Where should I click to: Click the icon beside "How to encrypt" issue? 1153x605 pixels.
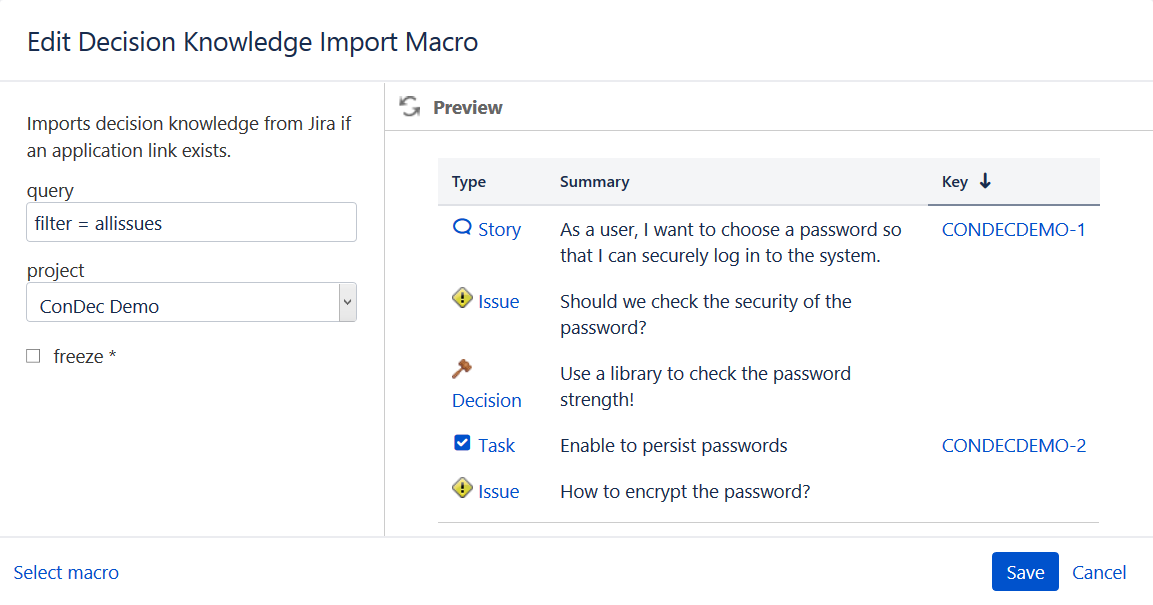coord(462,488)
